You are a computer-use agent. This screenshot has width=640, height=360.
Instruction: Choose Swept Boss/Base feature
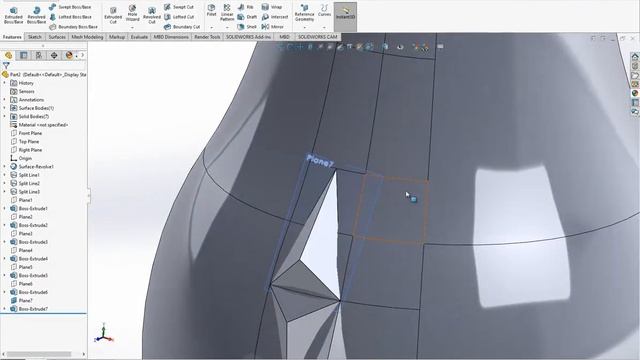pyautogui.click(x=70, y=7)
